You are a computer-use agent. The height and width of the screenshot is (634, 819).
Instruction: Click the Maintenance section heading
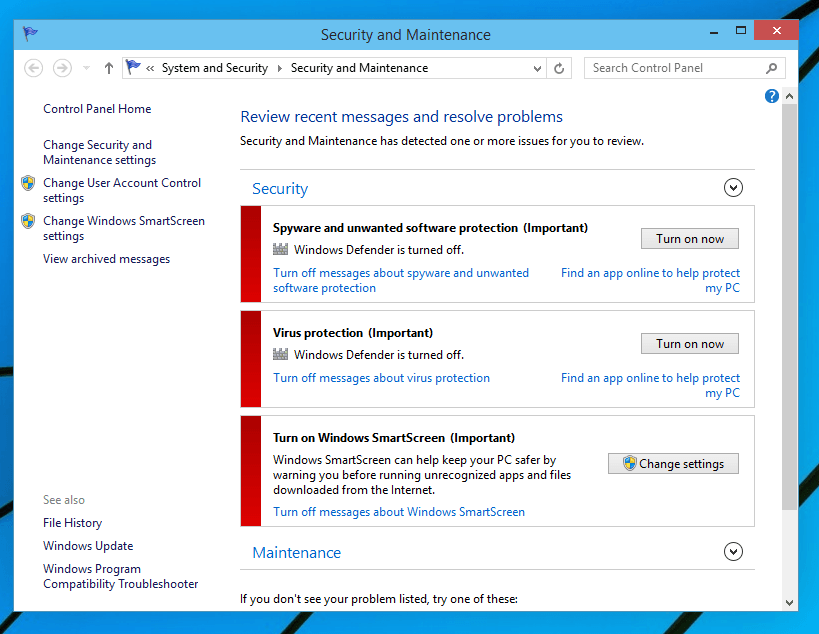[297, 553]
